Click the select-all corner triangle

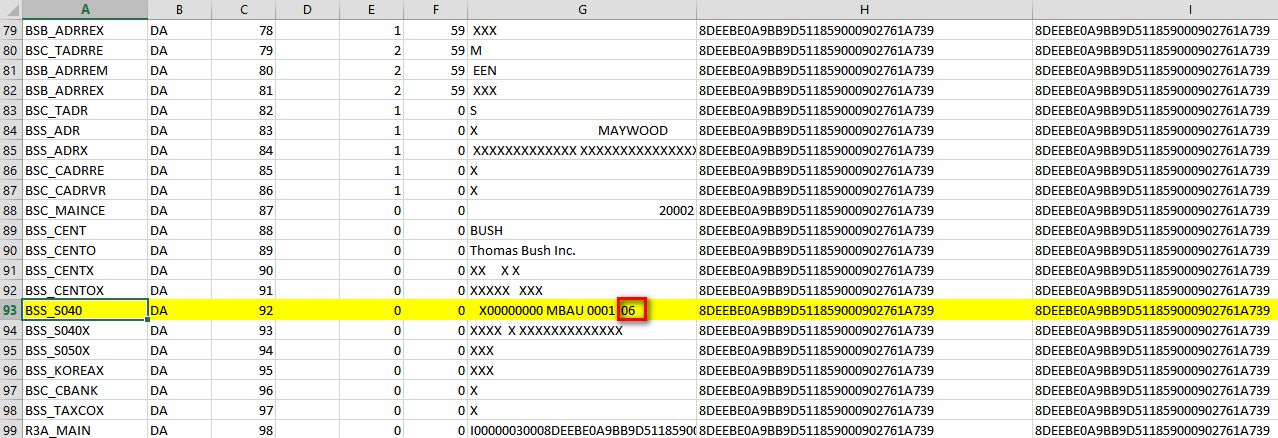click(11, 10)
